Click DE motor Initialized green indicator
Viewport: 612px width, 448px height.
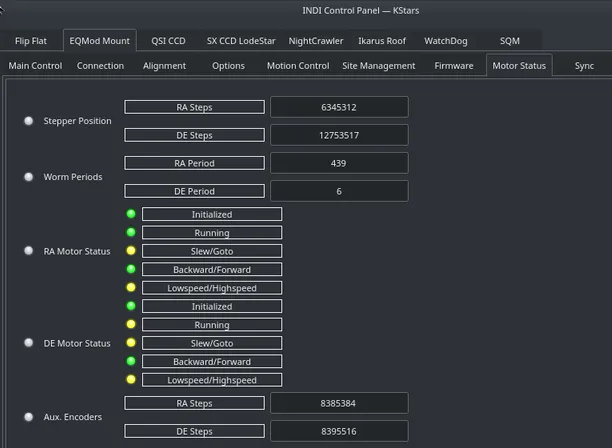131,306
